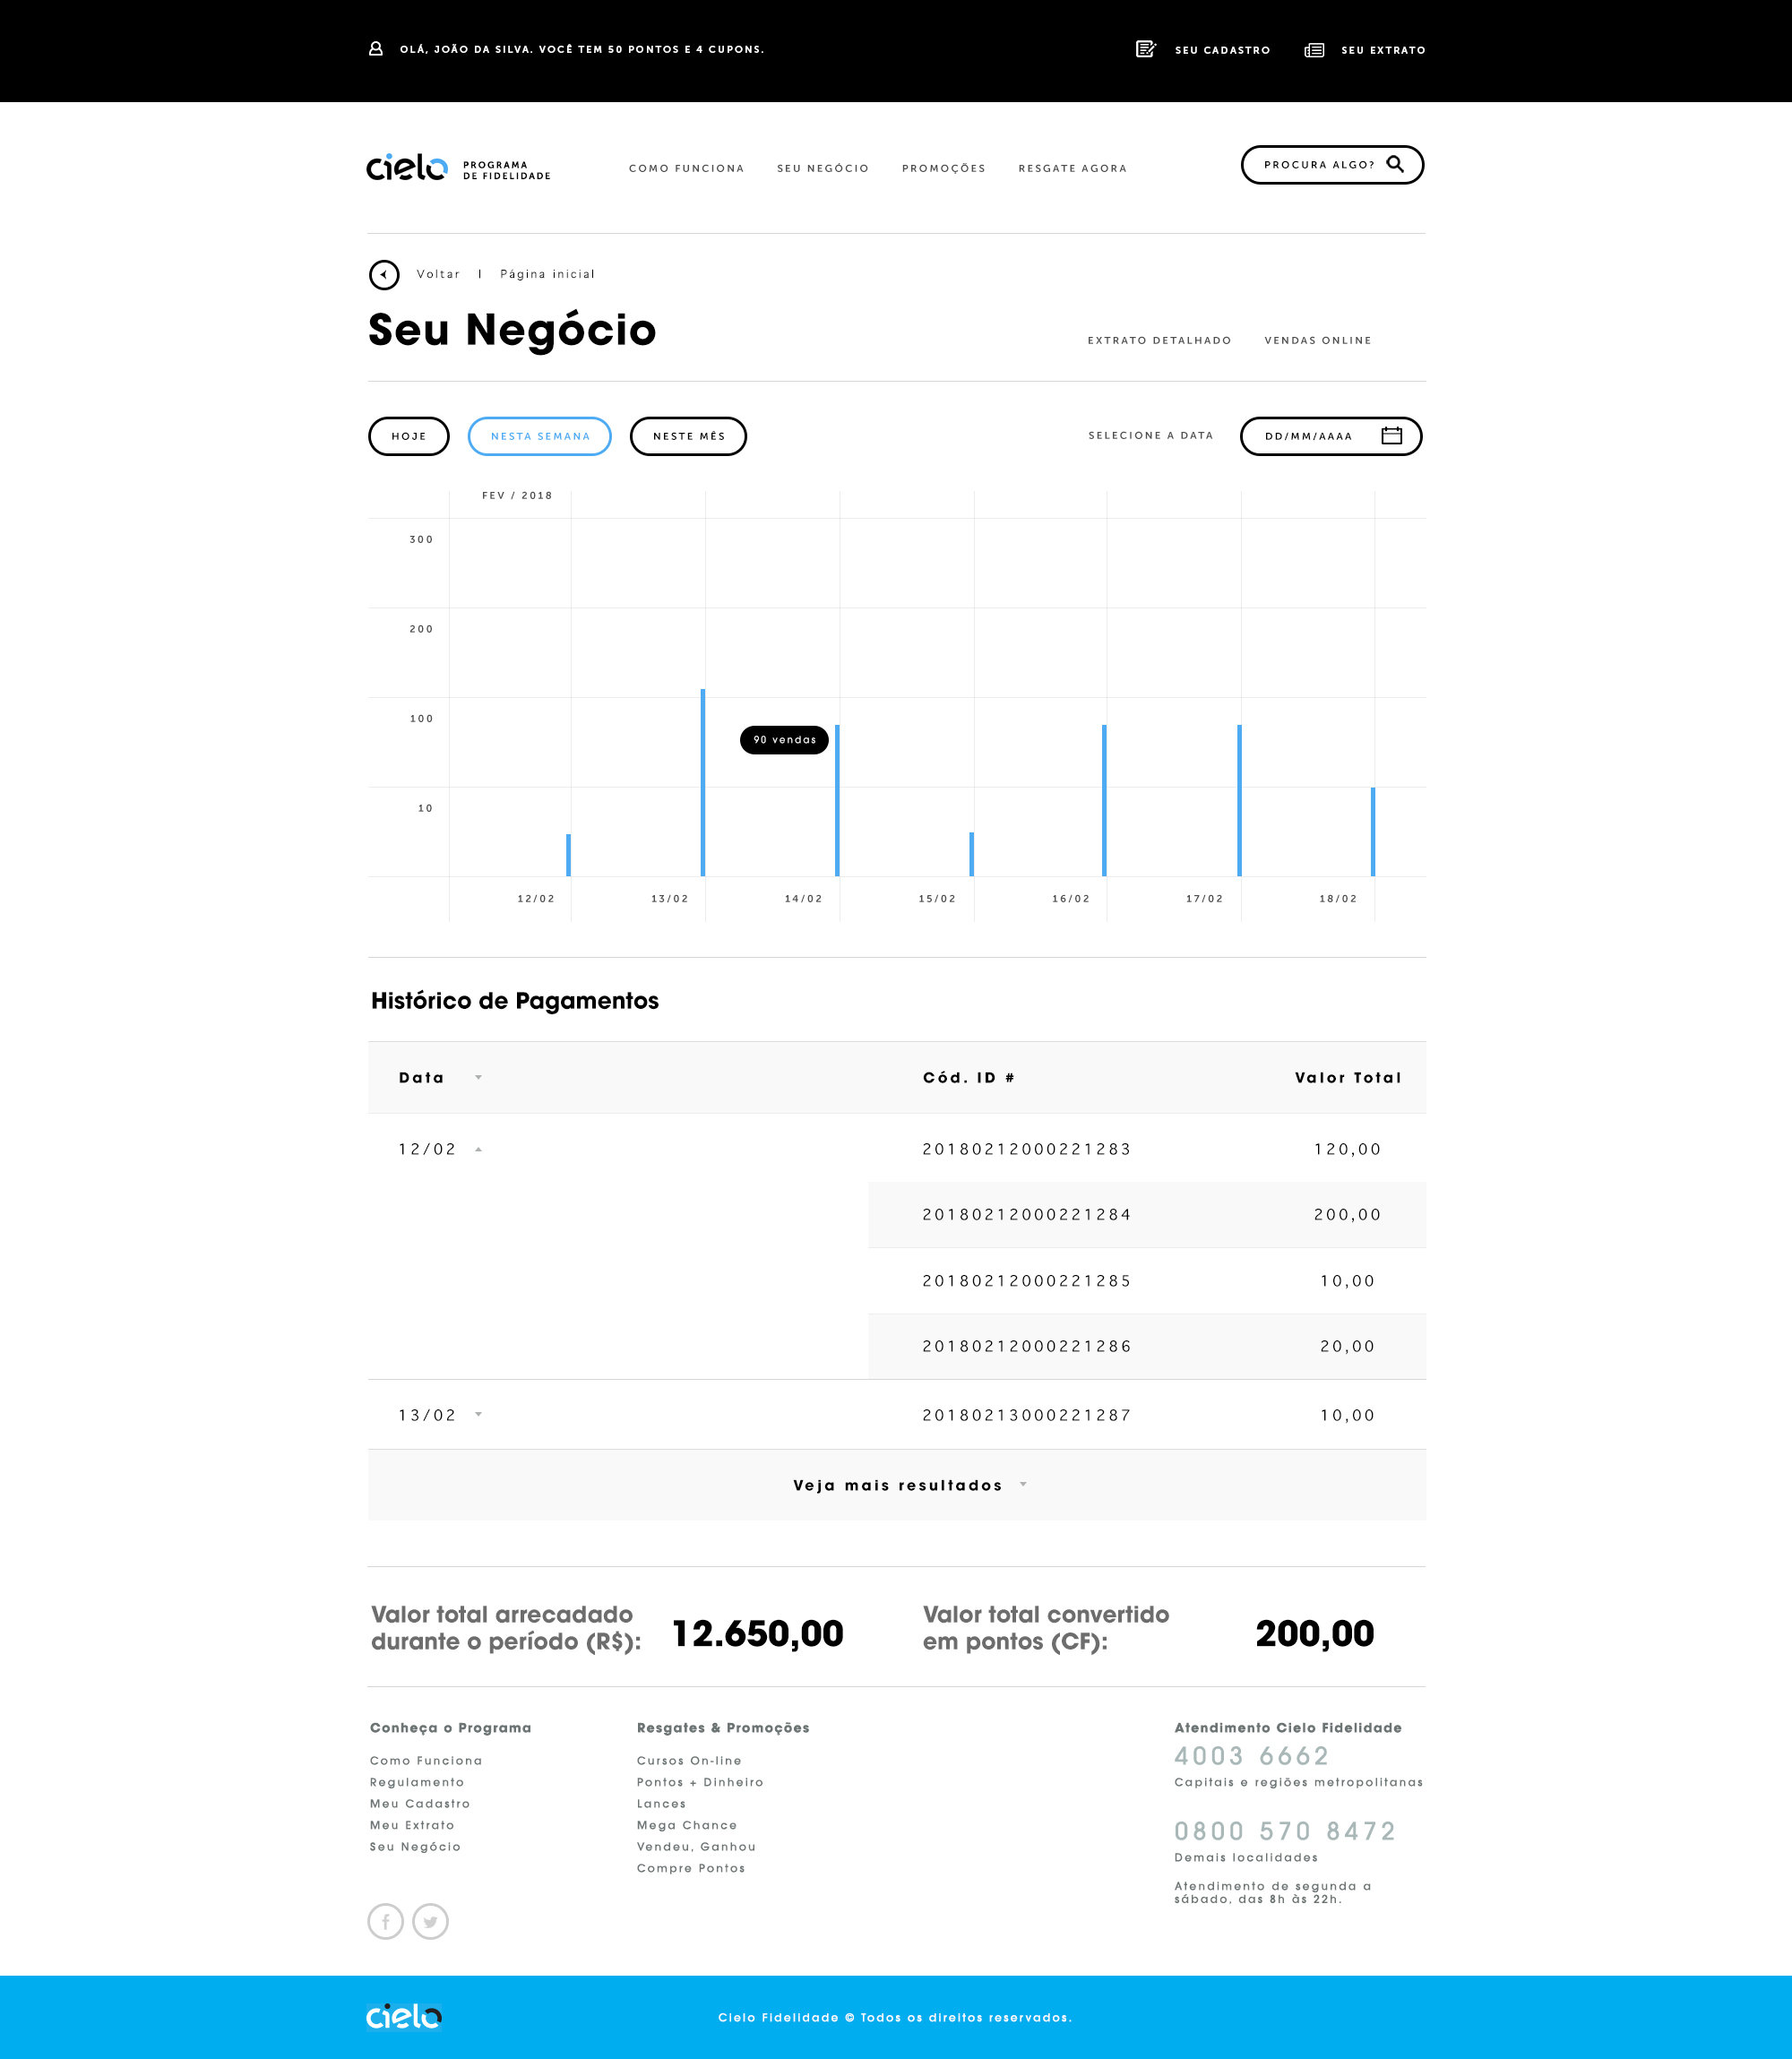
Task: Open the Facebook social icon
Action: coord(386,1921)
